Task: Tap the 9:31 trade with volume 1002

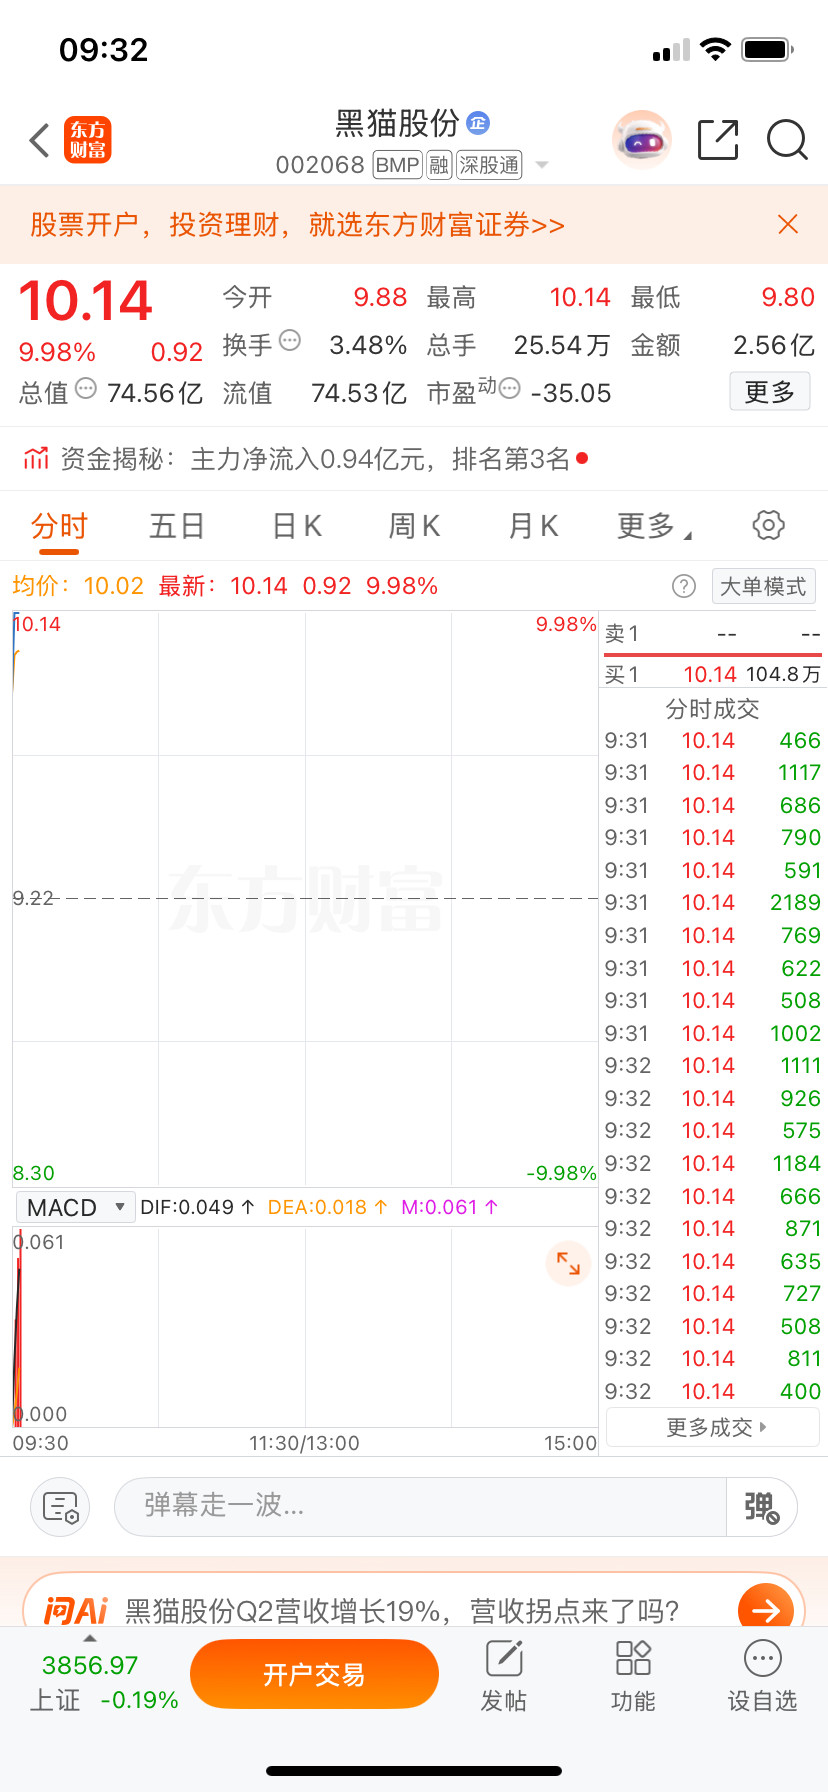Action: pos(712,1033)
